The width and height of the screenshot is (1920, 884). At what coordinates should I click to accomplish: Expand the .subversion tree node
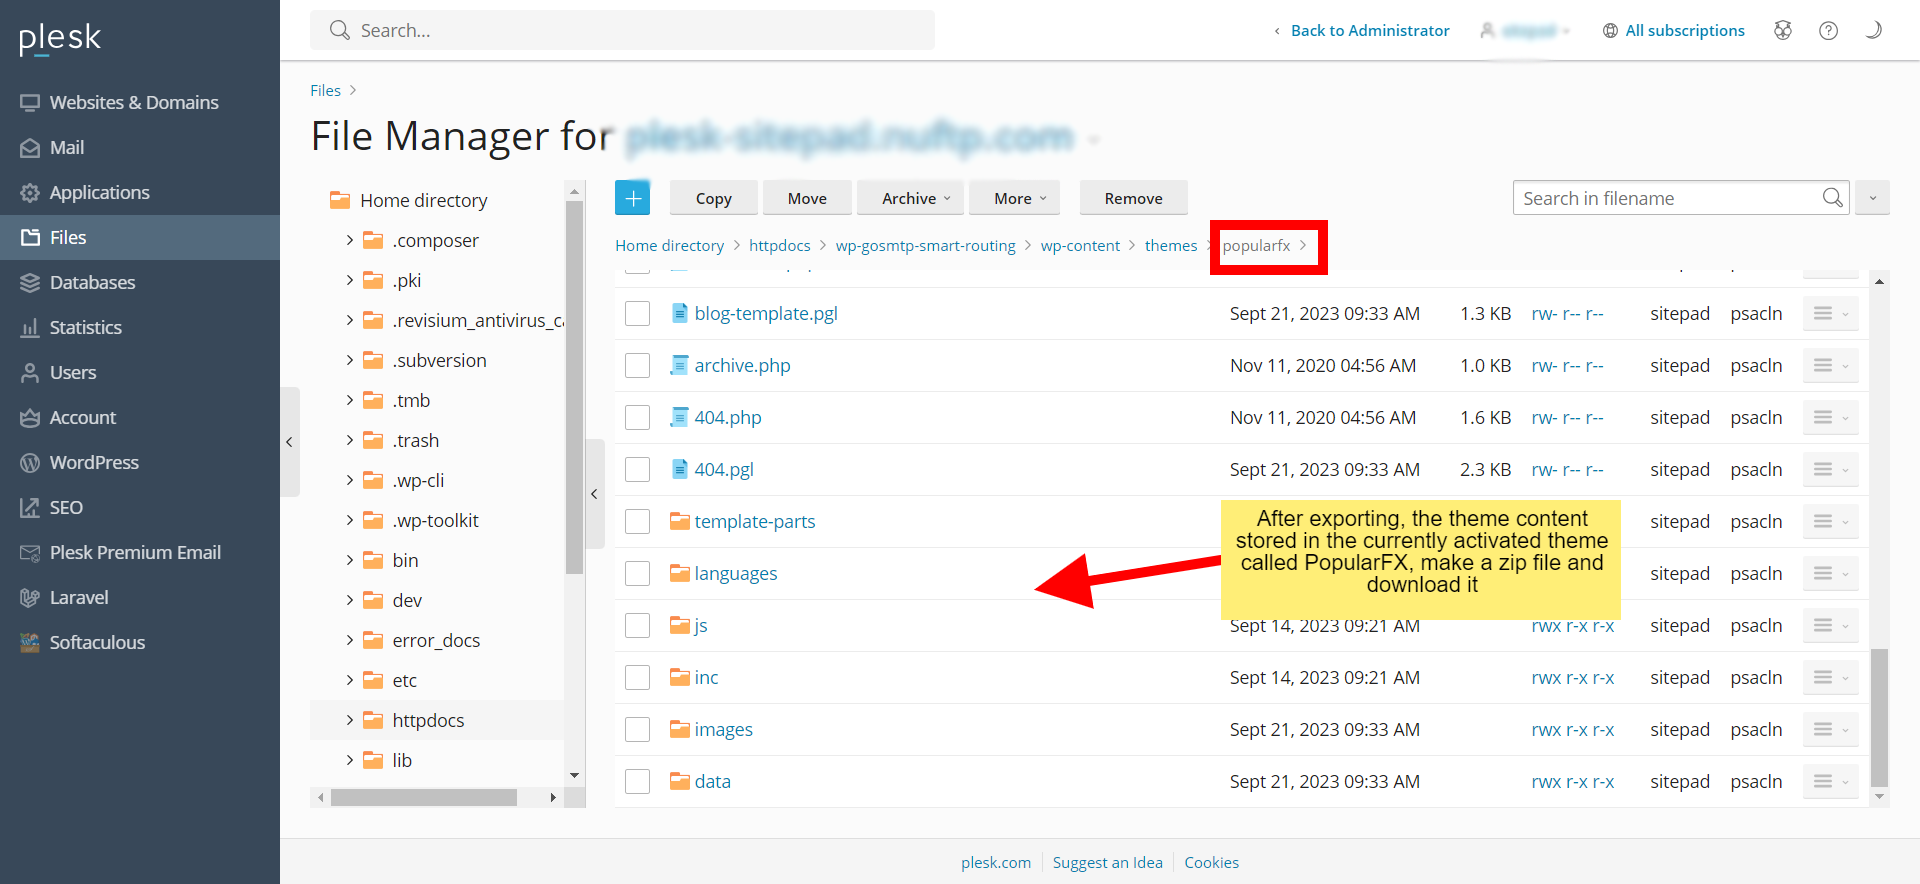click(x=349, y=360)
